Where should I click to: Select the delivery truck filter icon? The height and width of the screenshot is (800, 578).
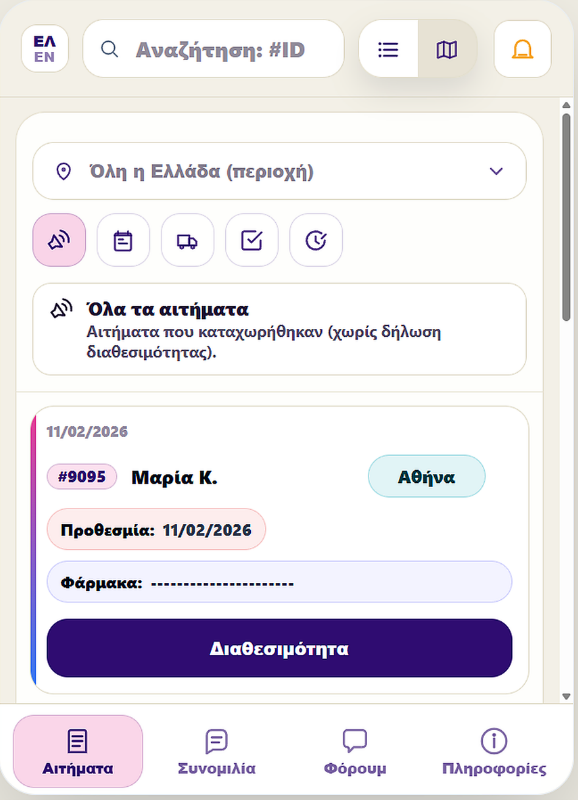click(187, 240)
